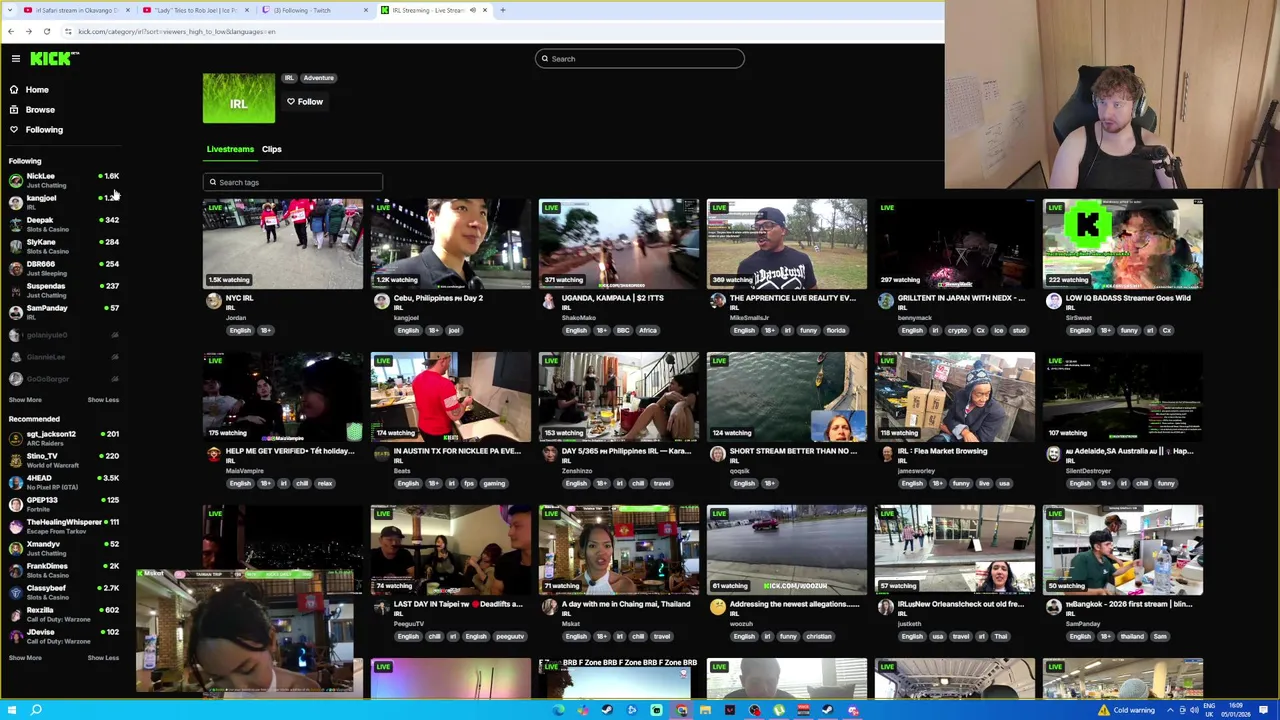This screenshot has height=720, width=1280.
Task: Click LAST DAY IN Taipei stream title
Action: click(458, 604)
